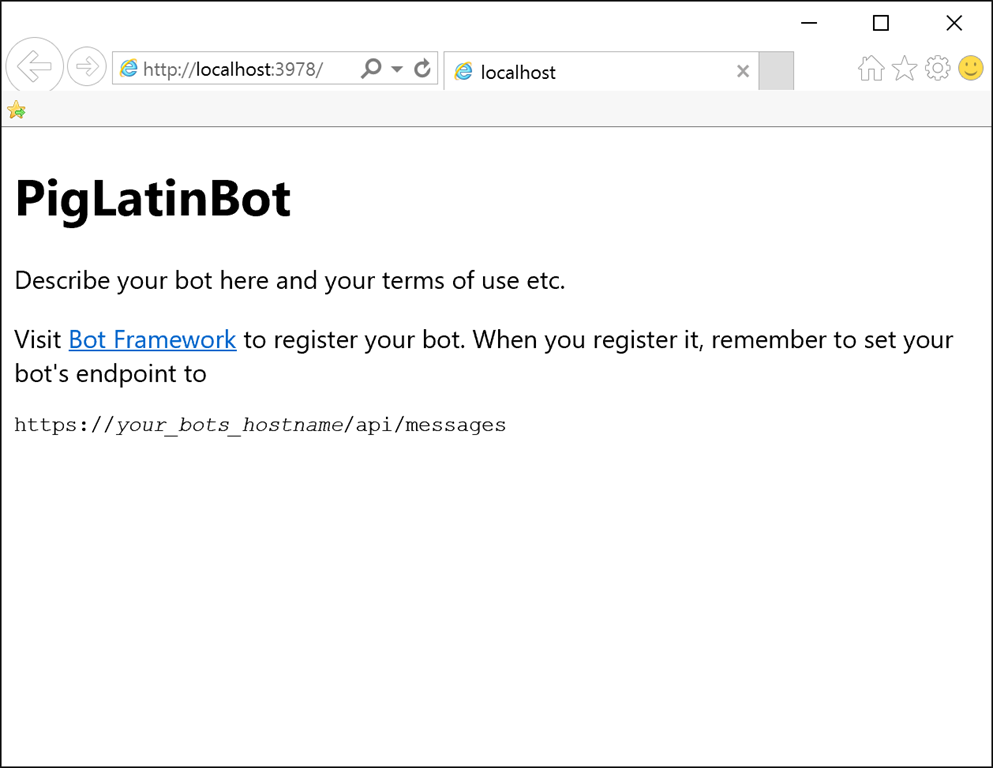Click the Internet Explorer page icon in address bar
The height and width of the screenshot is (768, 993).
click(129, 69)
